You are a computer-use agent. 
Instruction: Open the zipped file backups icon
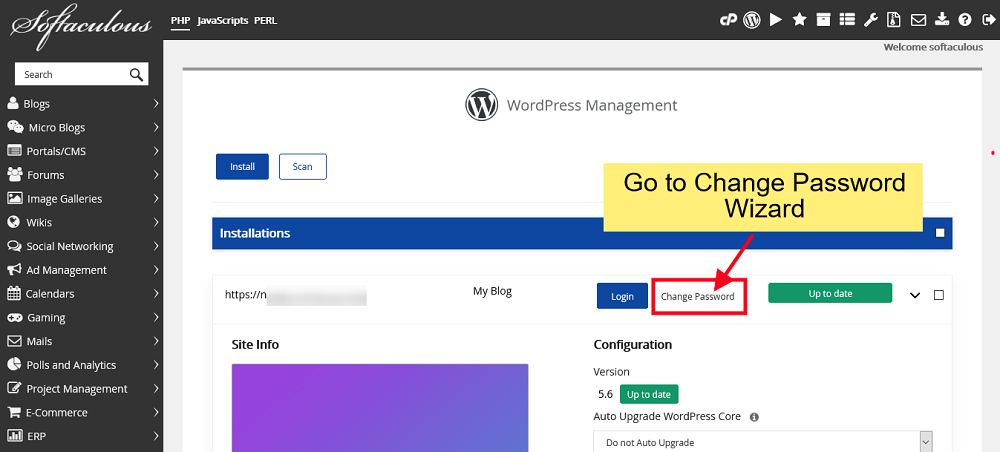pyautogui.click(x=894, y=20)
